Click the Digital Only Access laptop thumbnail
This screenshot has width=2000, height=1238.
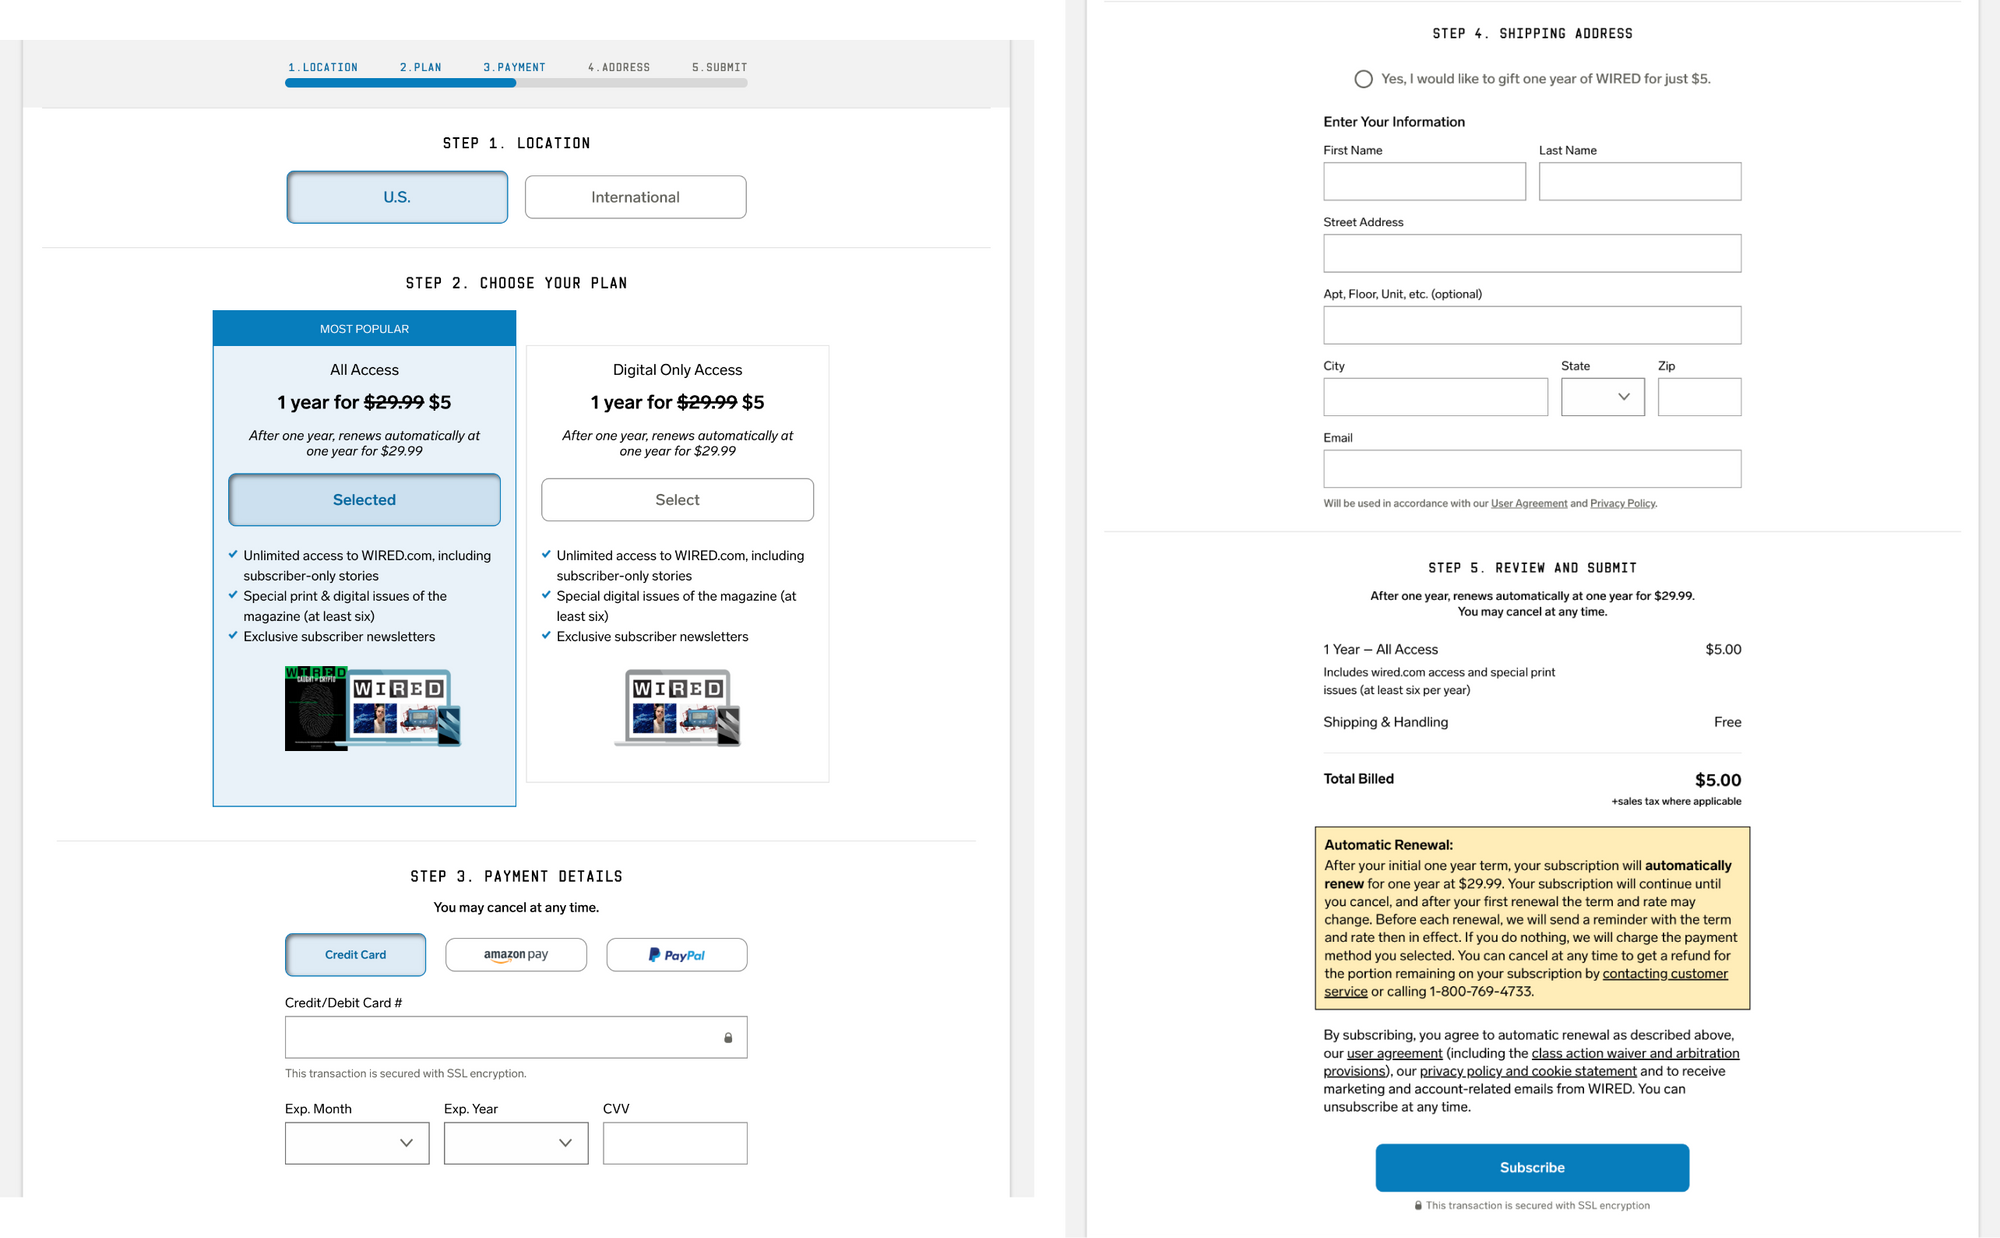tap(677, 707)
